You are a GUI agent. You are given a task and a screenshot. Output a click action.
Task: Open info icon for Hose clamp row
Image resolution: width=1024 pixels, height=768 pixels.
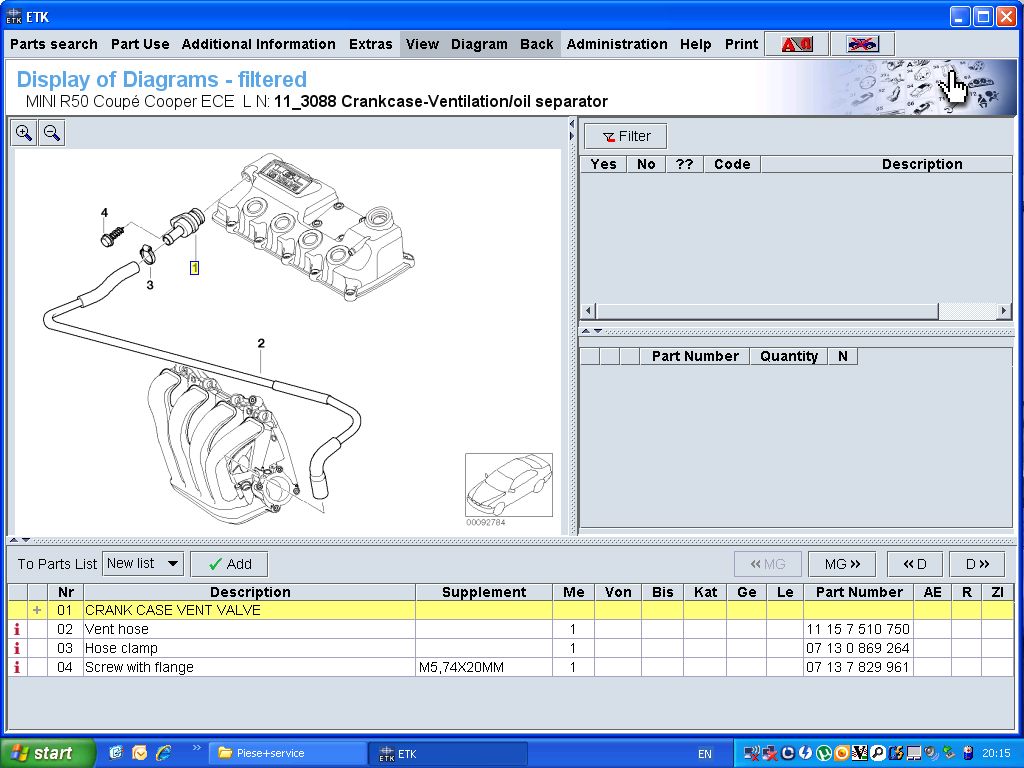[x=17, y=648]
